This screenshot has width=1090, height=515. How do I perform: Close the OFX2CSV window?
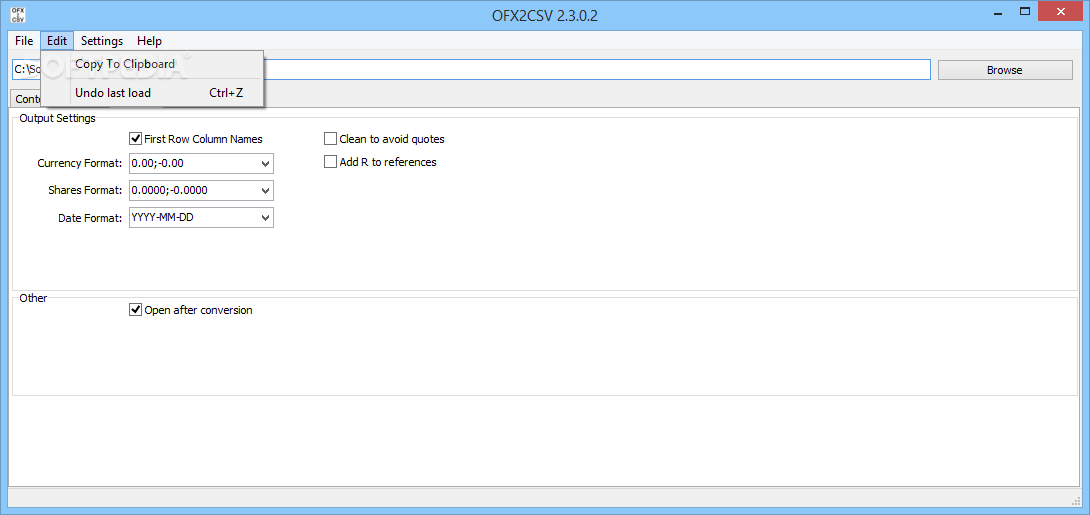1061,11
